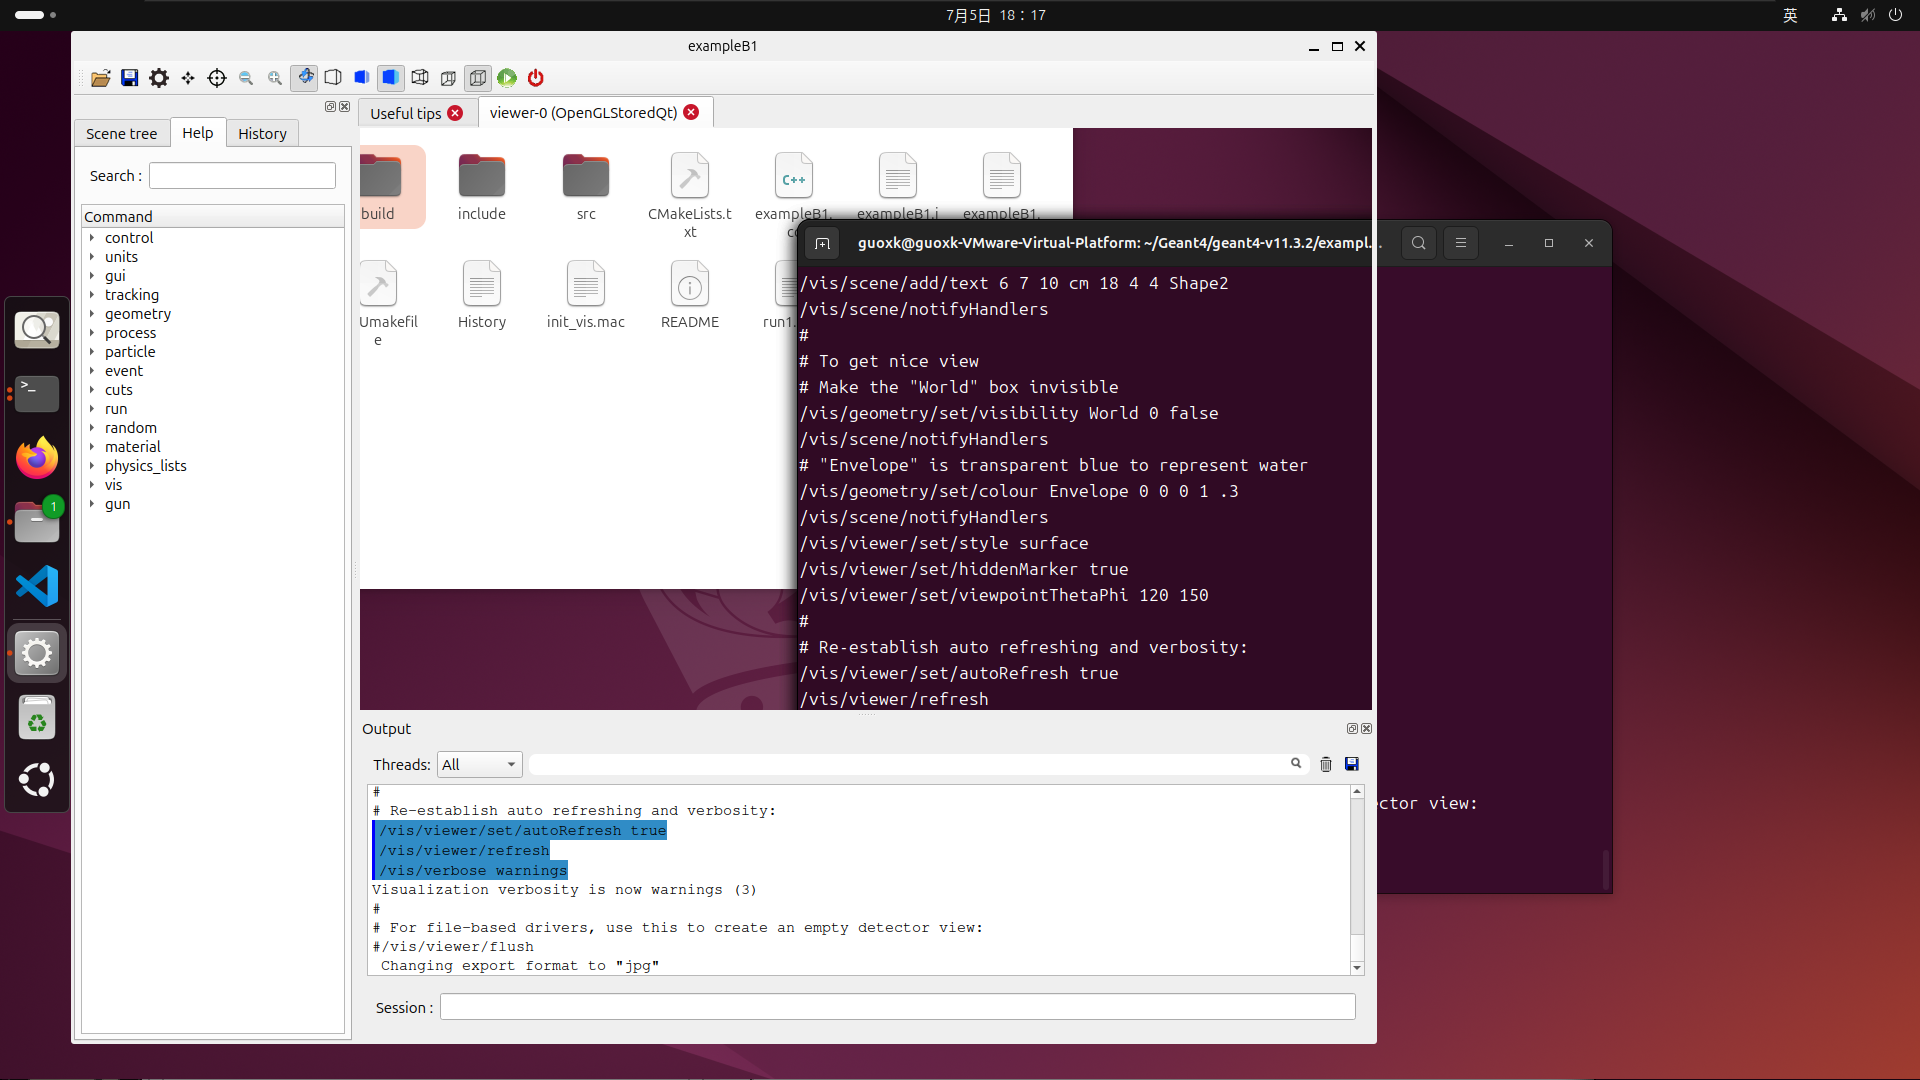Open Visual Studio Code from the dock
This screenshot has height=1080, width=1920.
[37, 587]
